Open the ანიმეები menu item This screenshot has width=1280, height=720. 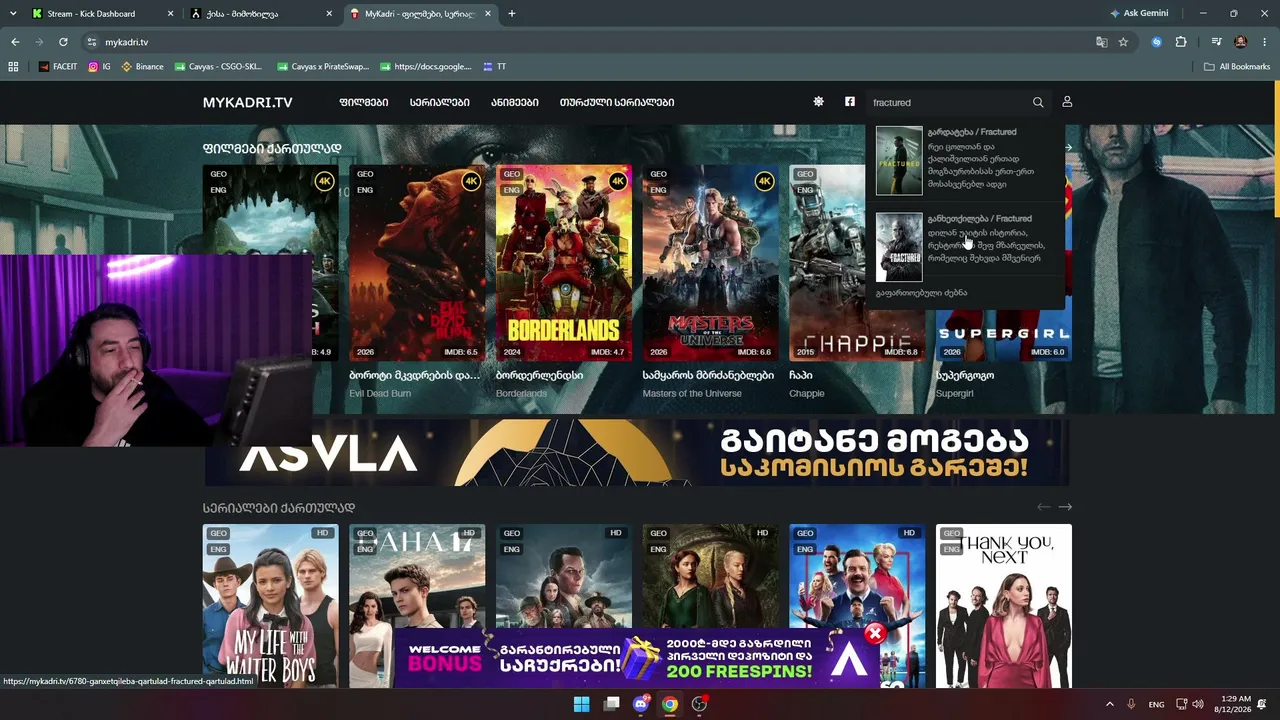[x=515, y=102]
